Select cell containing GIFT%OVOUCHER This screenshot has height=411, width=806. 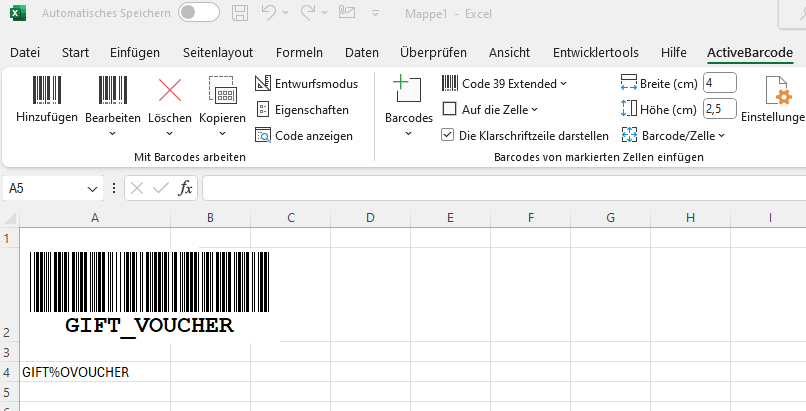tap(95, 372)
